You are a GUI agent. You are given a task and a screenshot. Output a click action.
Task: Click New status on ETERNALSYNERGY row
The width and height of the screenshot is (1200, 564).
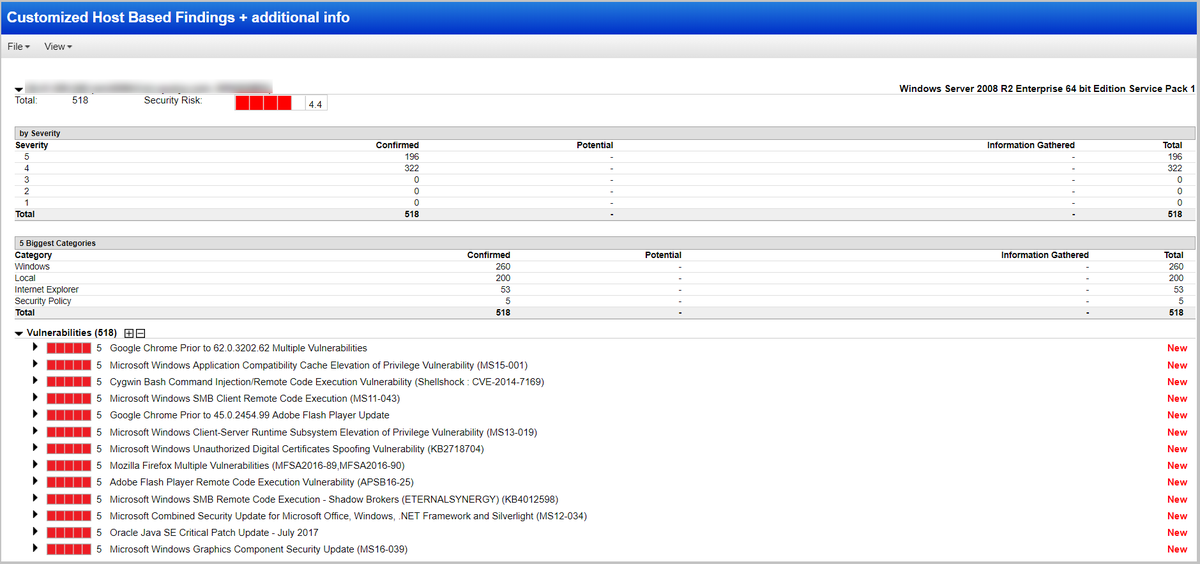tap(1177, 499)
